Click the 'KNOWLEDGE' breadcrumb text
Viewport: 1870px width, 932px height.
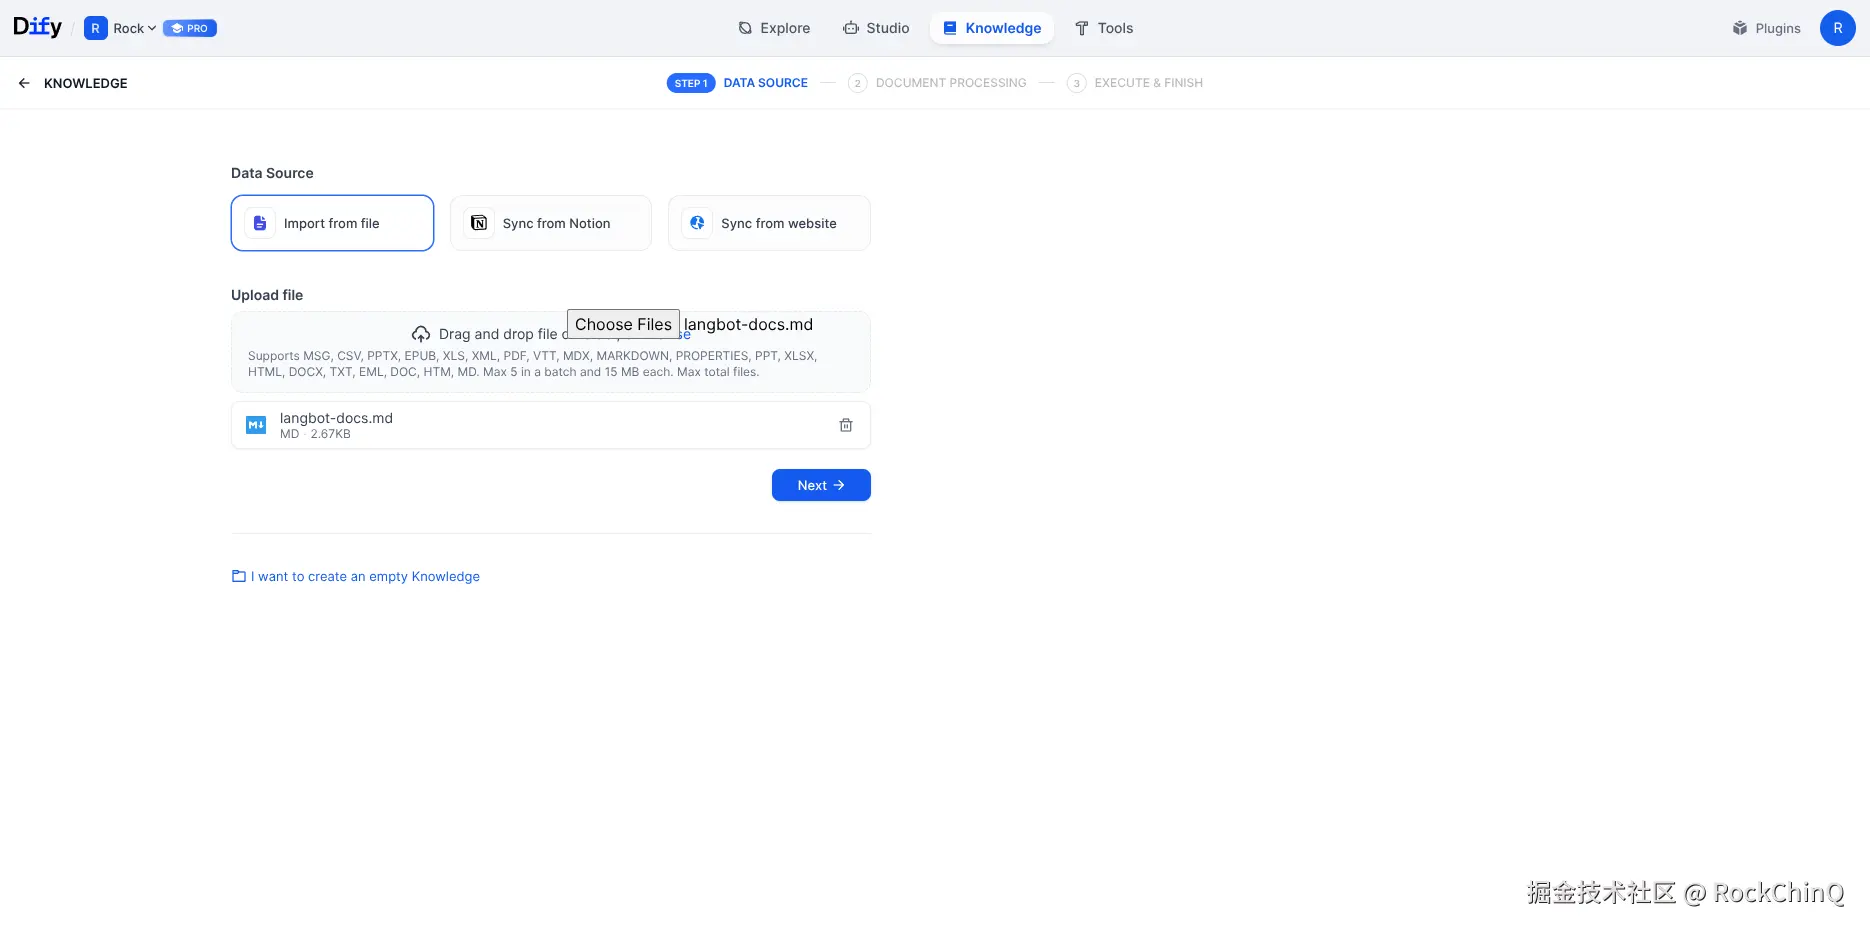click(86, 83)
